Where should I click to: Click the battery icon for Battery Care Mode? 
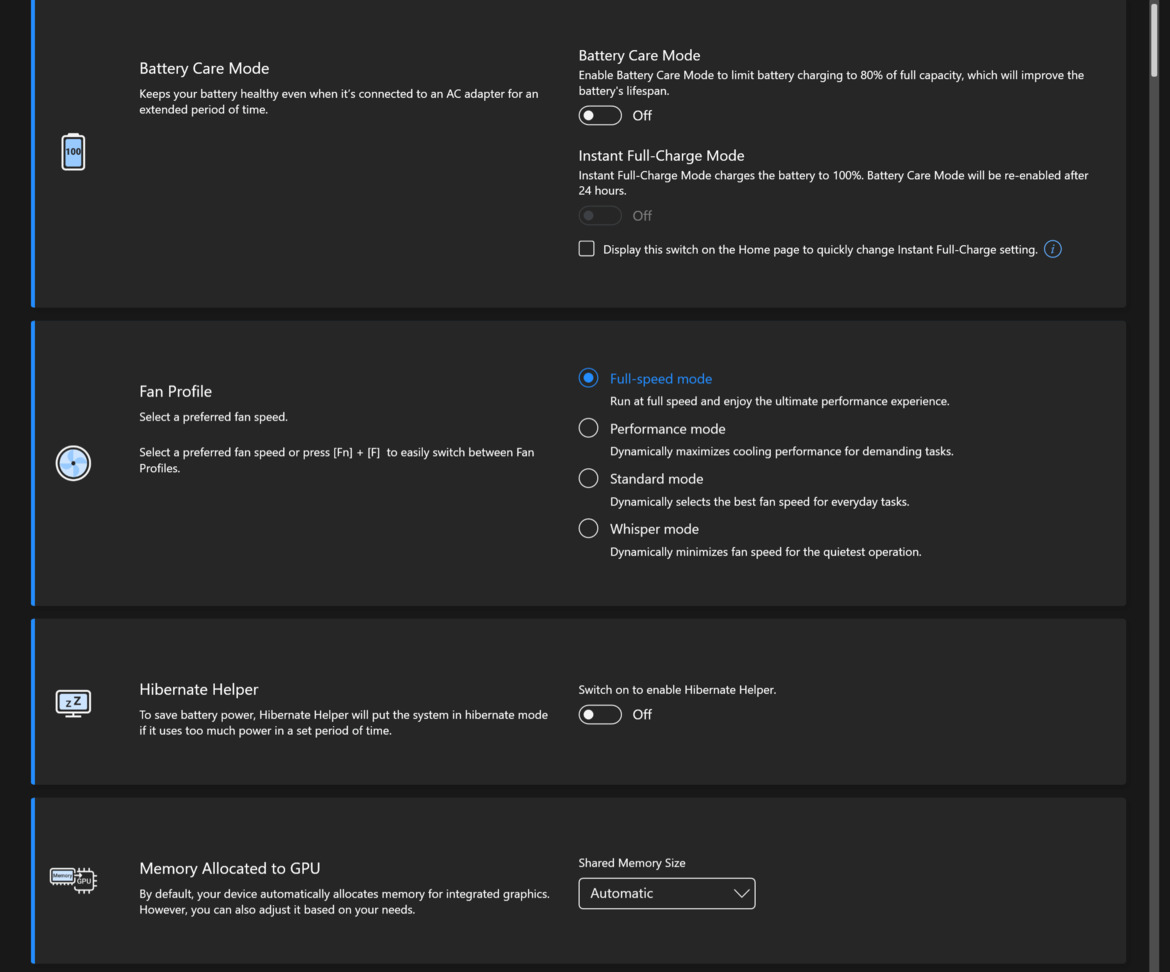point(73,151)
